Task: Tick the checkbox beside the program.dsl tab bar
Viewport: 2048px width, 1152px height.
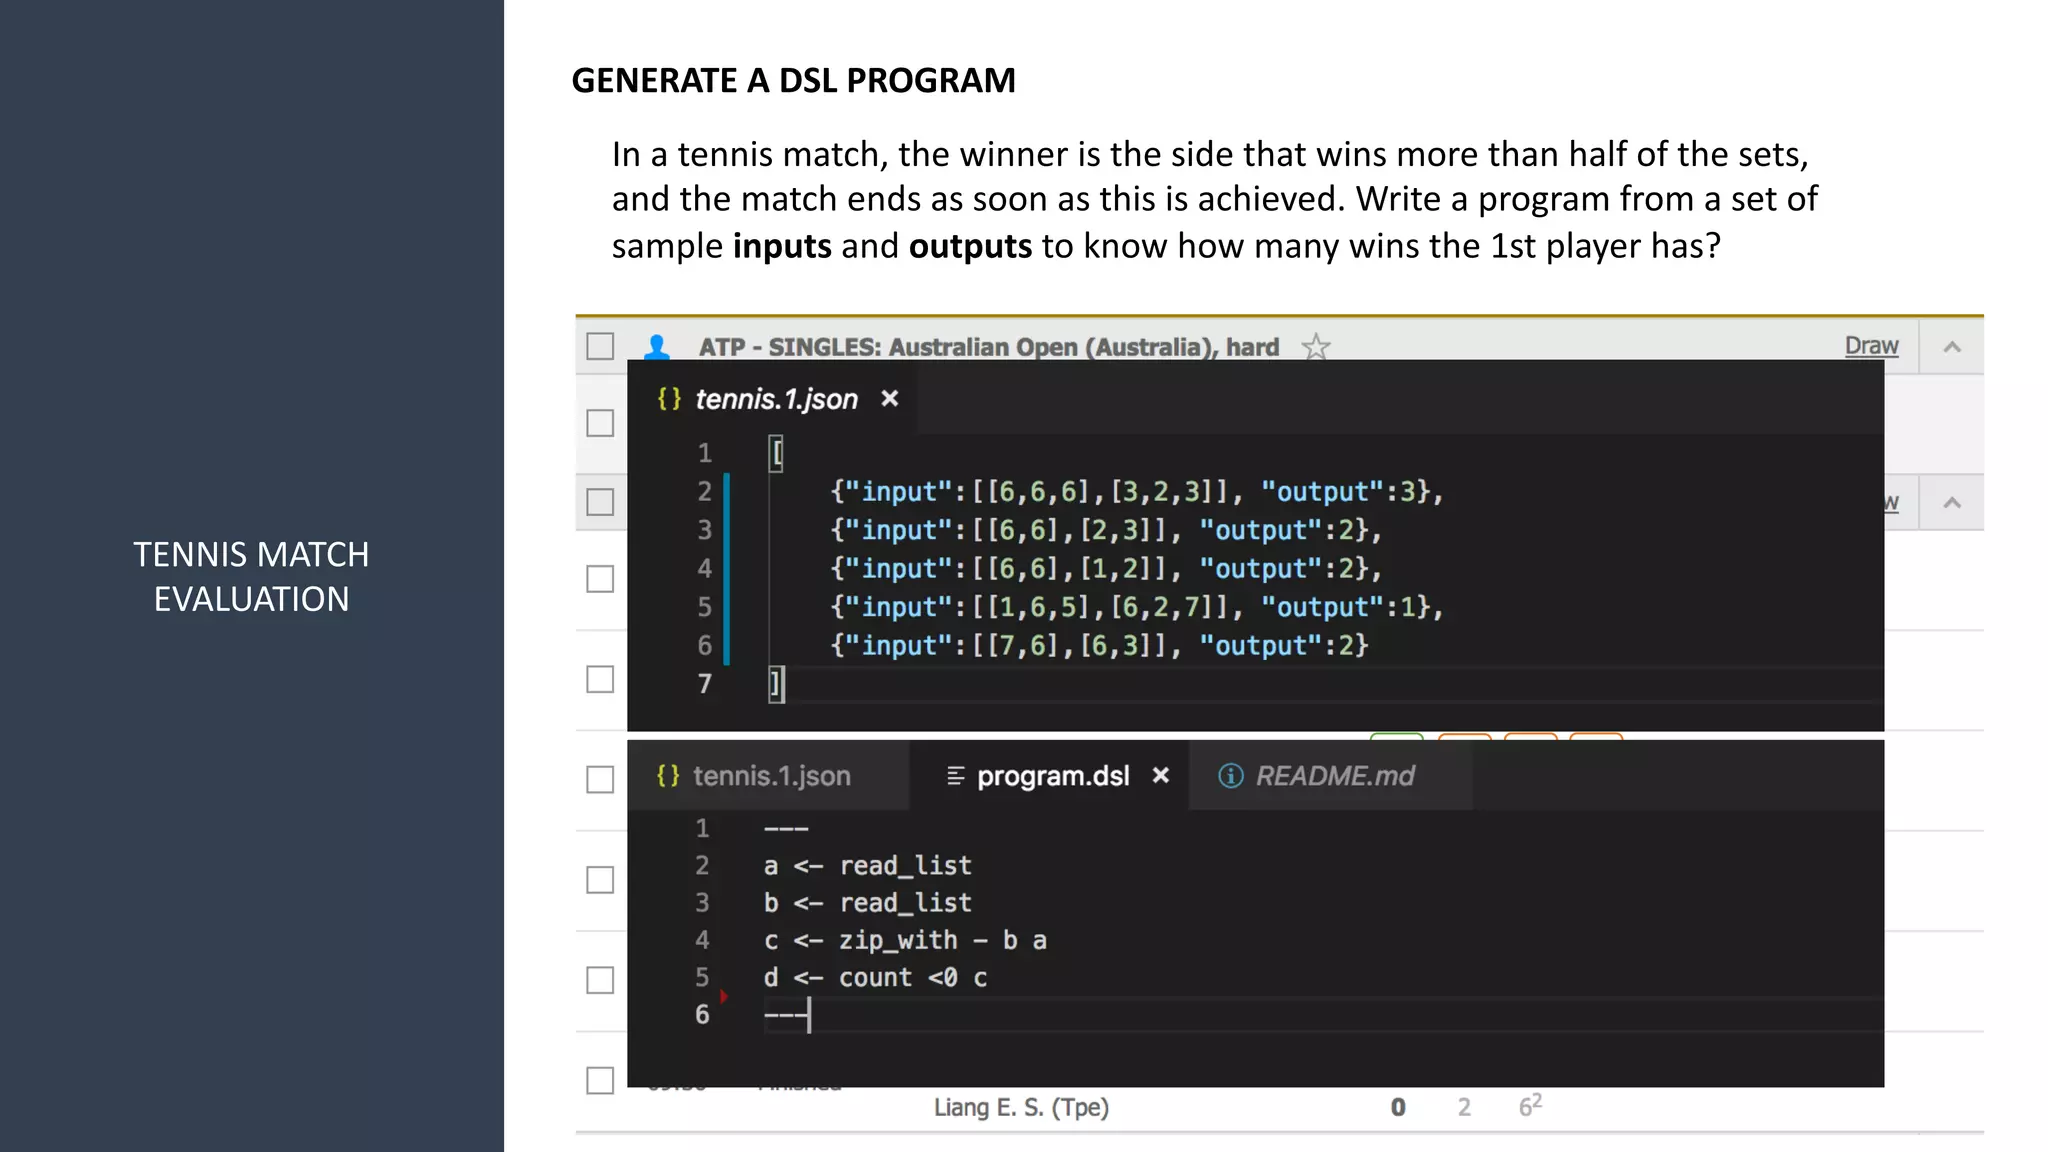Action: click(600, 779)
